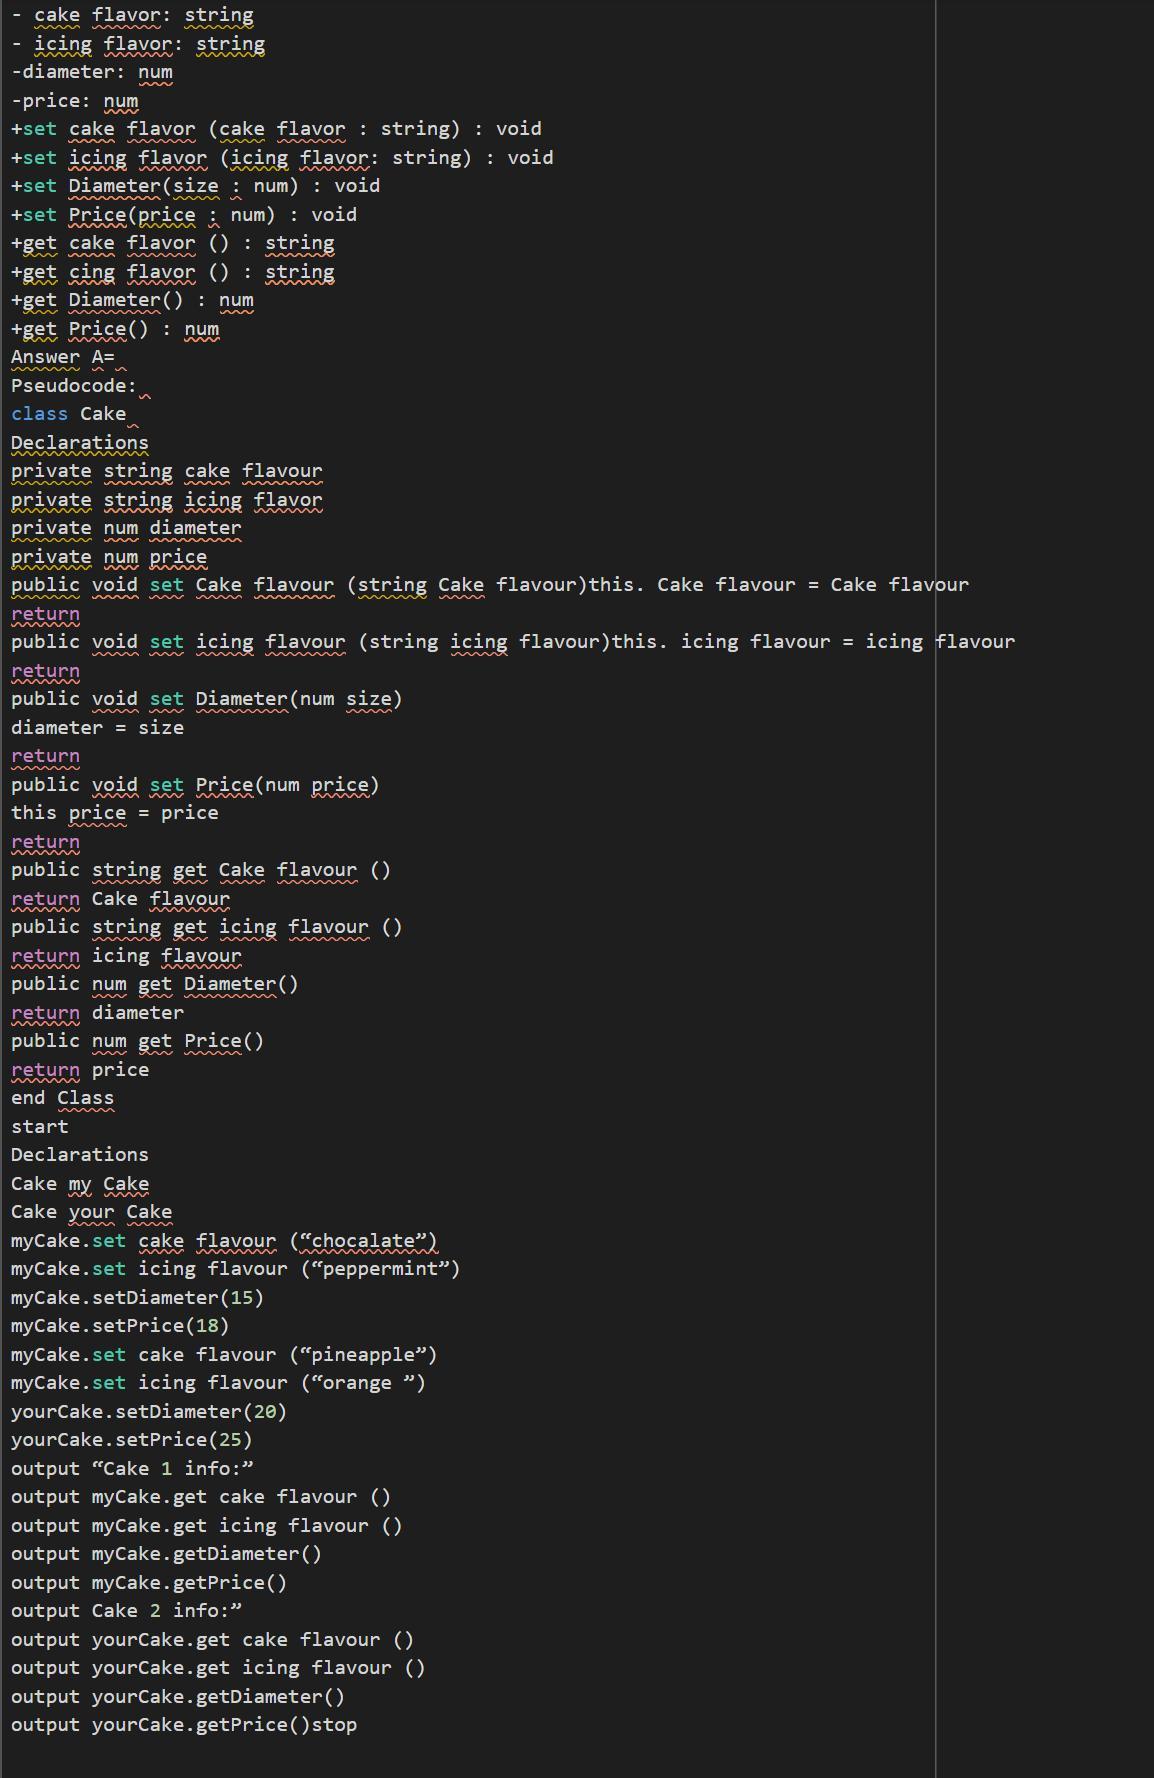Viewport: 1154px width, 1778px height.
Task: Click 'return icing flavour' line
Action: point(126,956)
